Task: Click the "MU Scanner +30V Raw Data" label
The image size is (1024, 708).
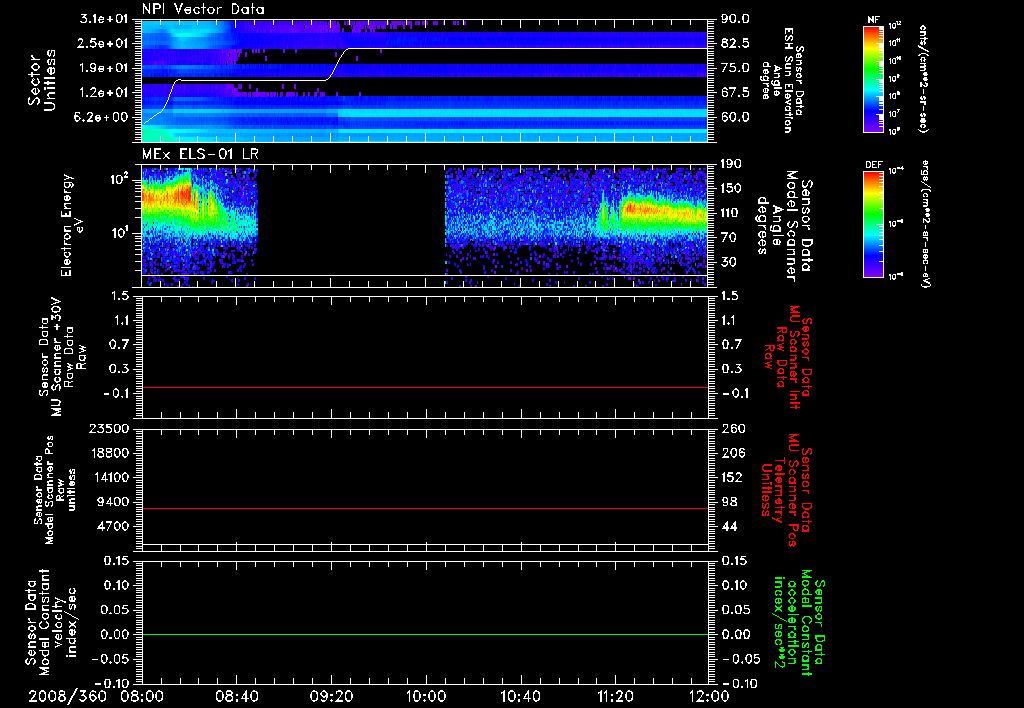Action: 63,357
